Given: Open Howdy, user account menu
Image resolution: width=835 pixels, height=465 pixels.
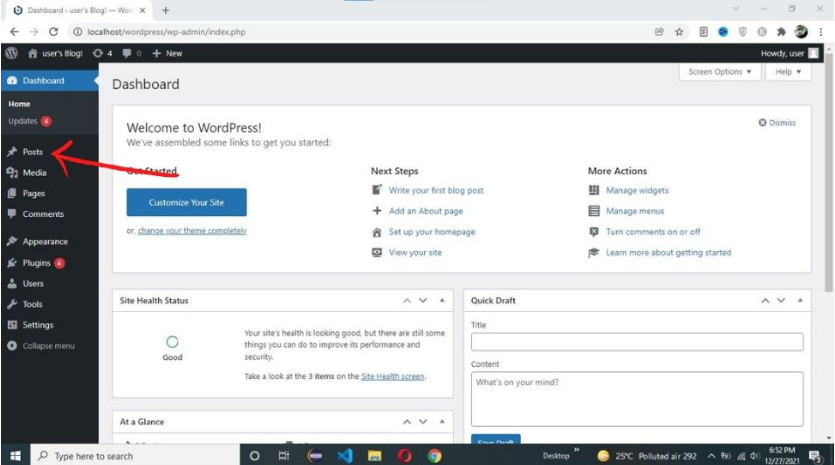Looking at the screenshot, I should pyautogui.click(x=789, y=53).
